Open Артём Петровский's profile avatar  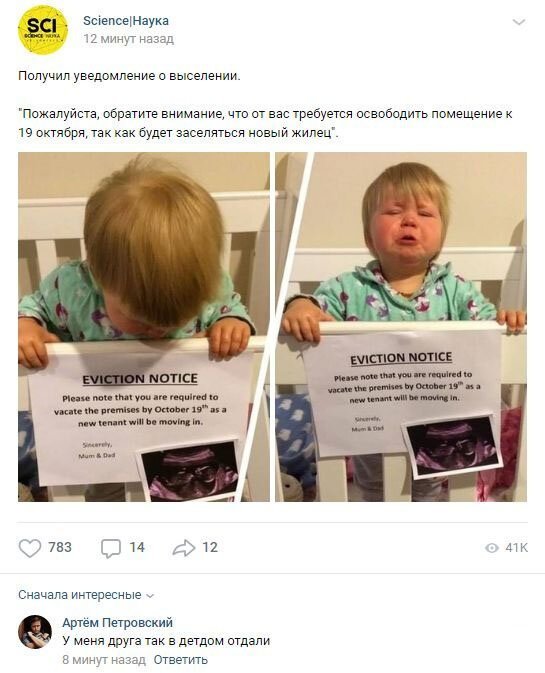coord(35,632)
